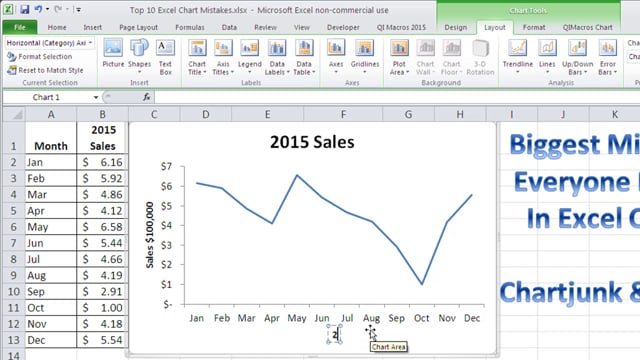Open Up/Down Bars options
This screenshot has width=640, height=360.
point(577,58)
